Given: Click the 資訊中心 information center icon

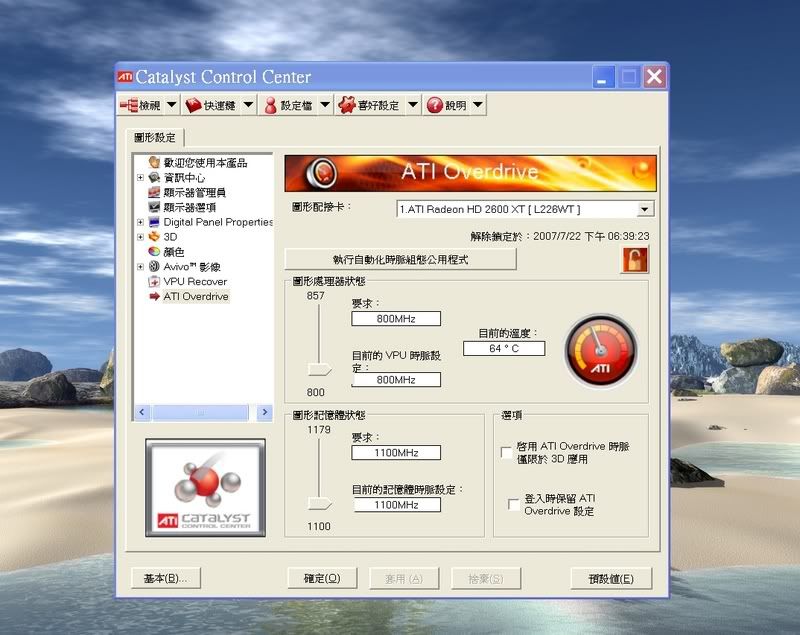Looking at the screenshot, I should point(154,177).
